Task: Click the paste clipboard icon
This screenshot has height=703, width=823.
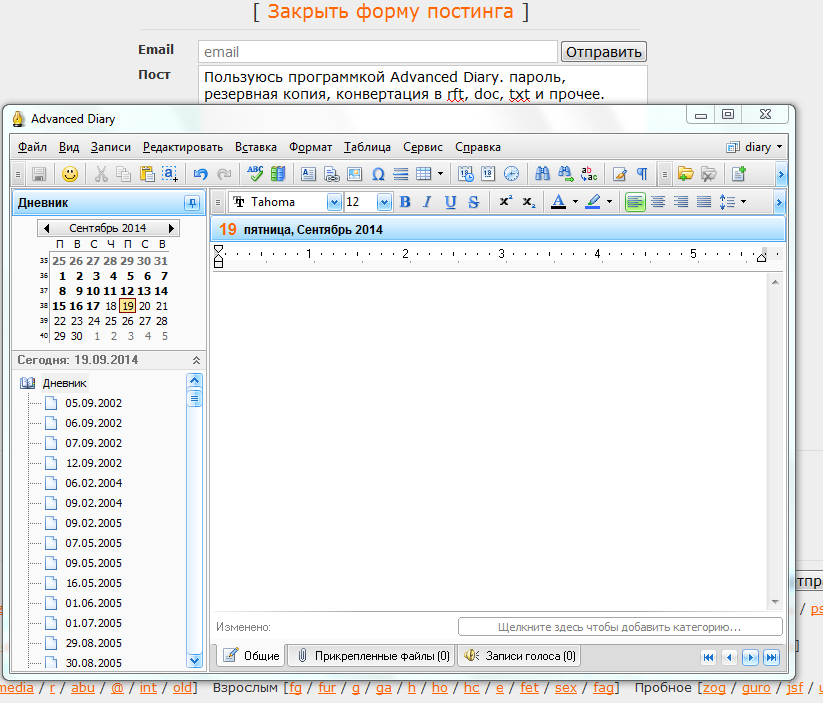Action: tap(147, 174)
